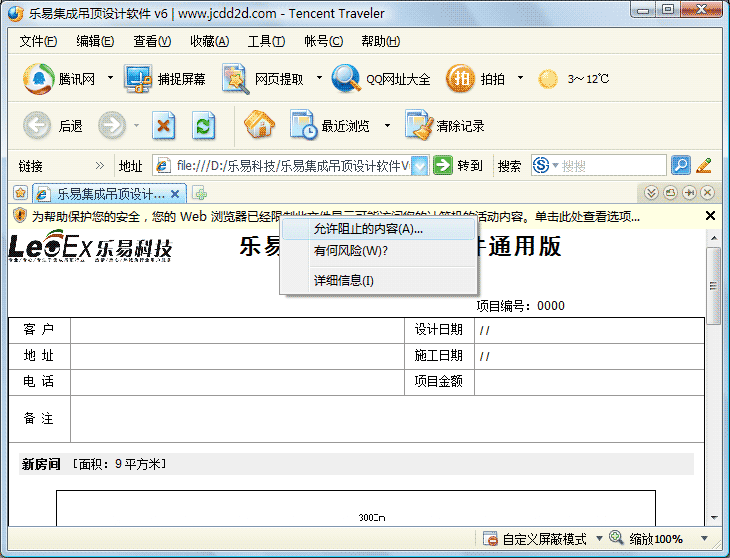Click the screen capture icon
Image resolution: width=730 pixels, height=558 pixels.
coord(137,79)
